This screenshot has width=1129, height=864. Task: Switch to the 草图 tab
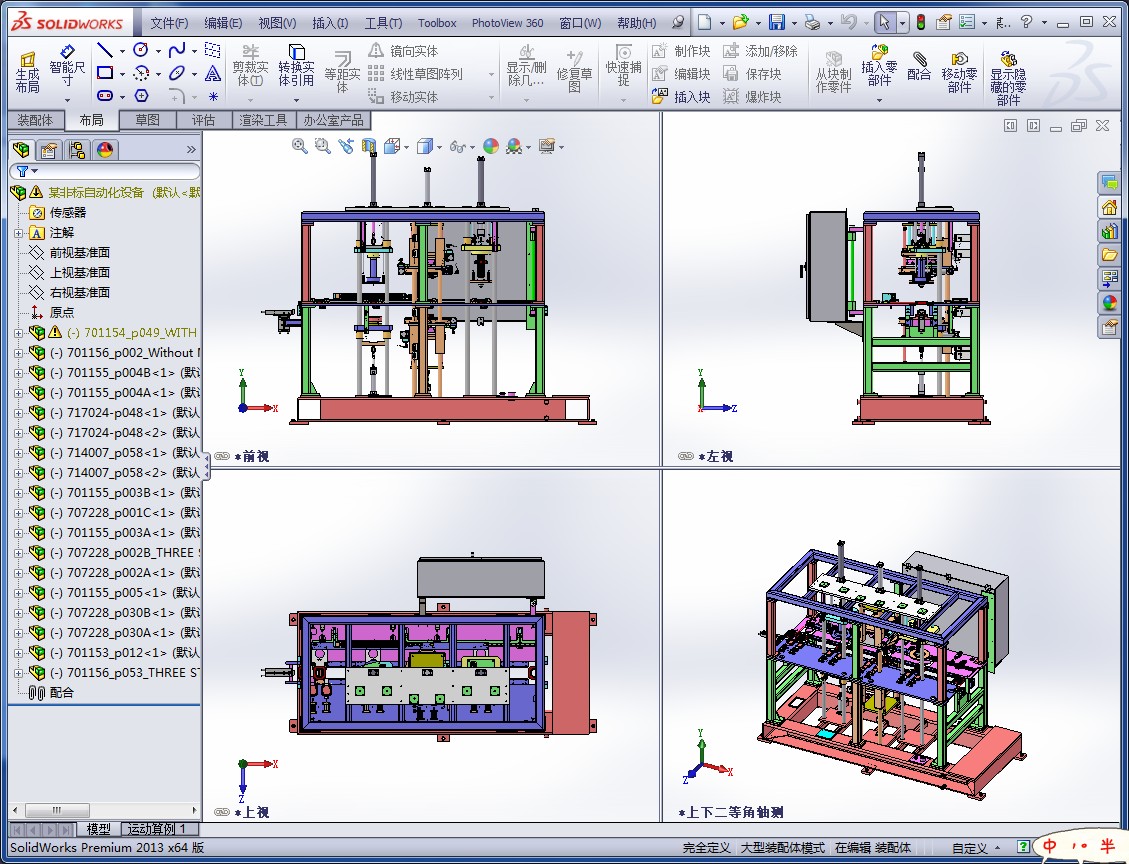(x=148, y=120)
